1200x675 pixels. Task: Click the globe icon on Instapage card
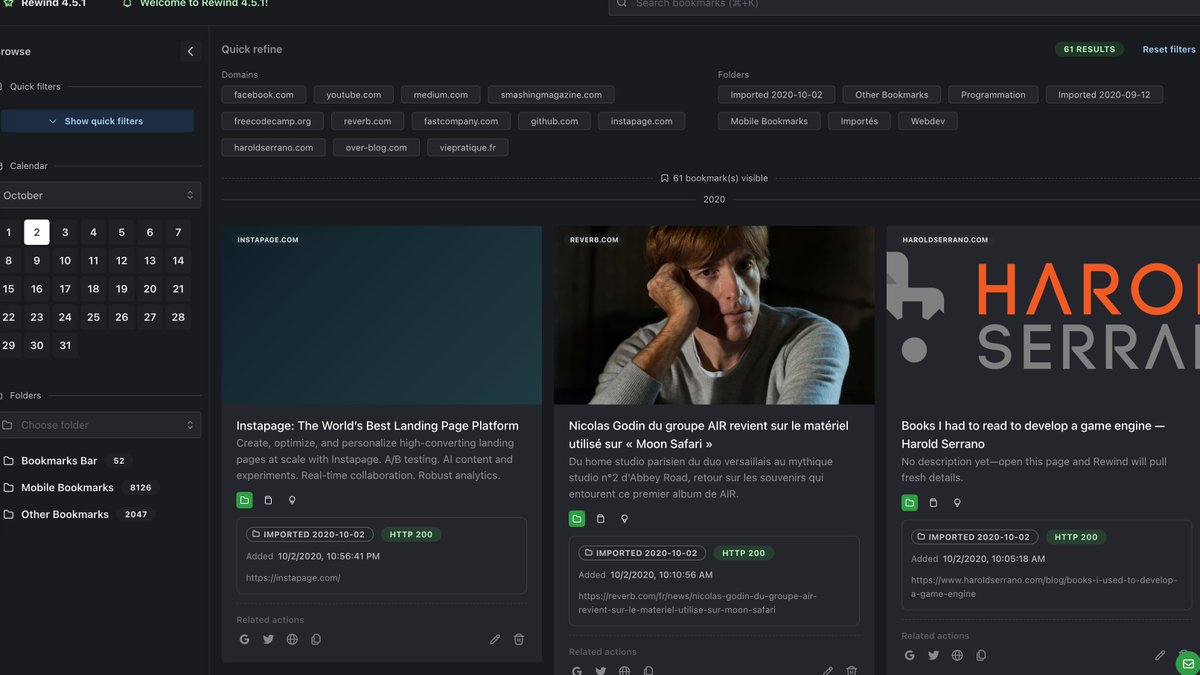[292, 639]
